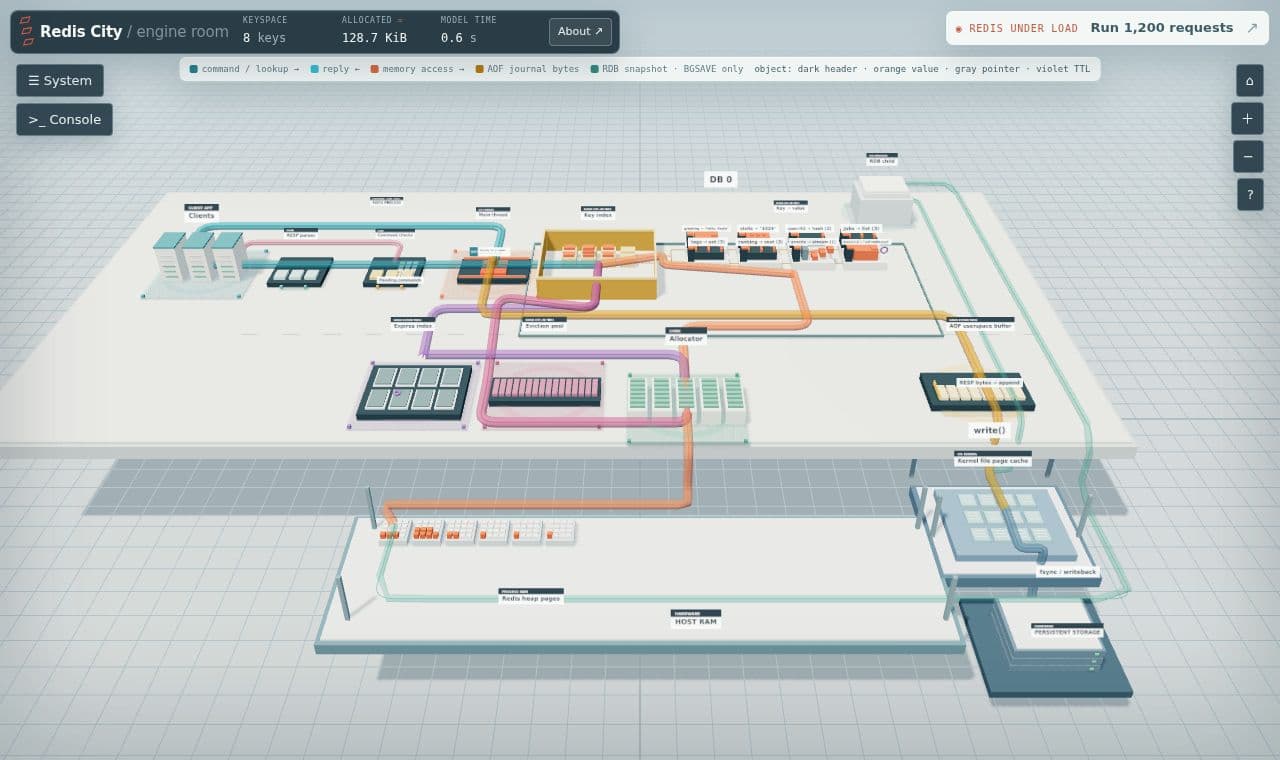This screenshot has width=1280, height=760.
Task: Select the pink Eviction pool block
Action: coord(545,390)
